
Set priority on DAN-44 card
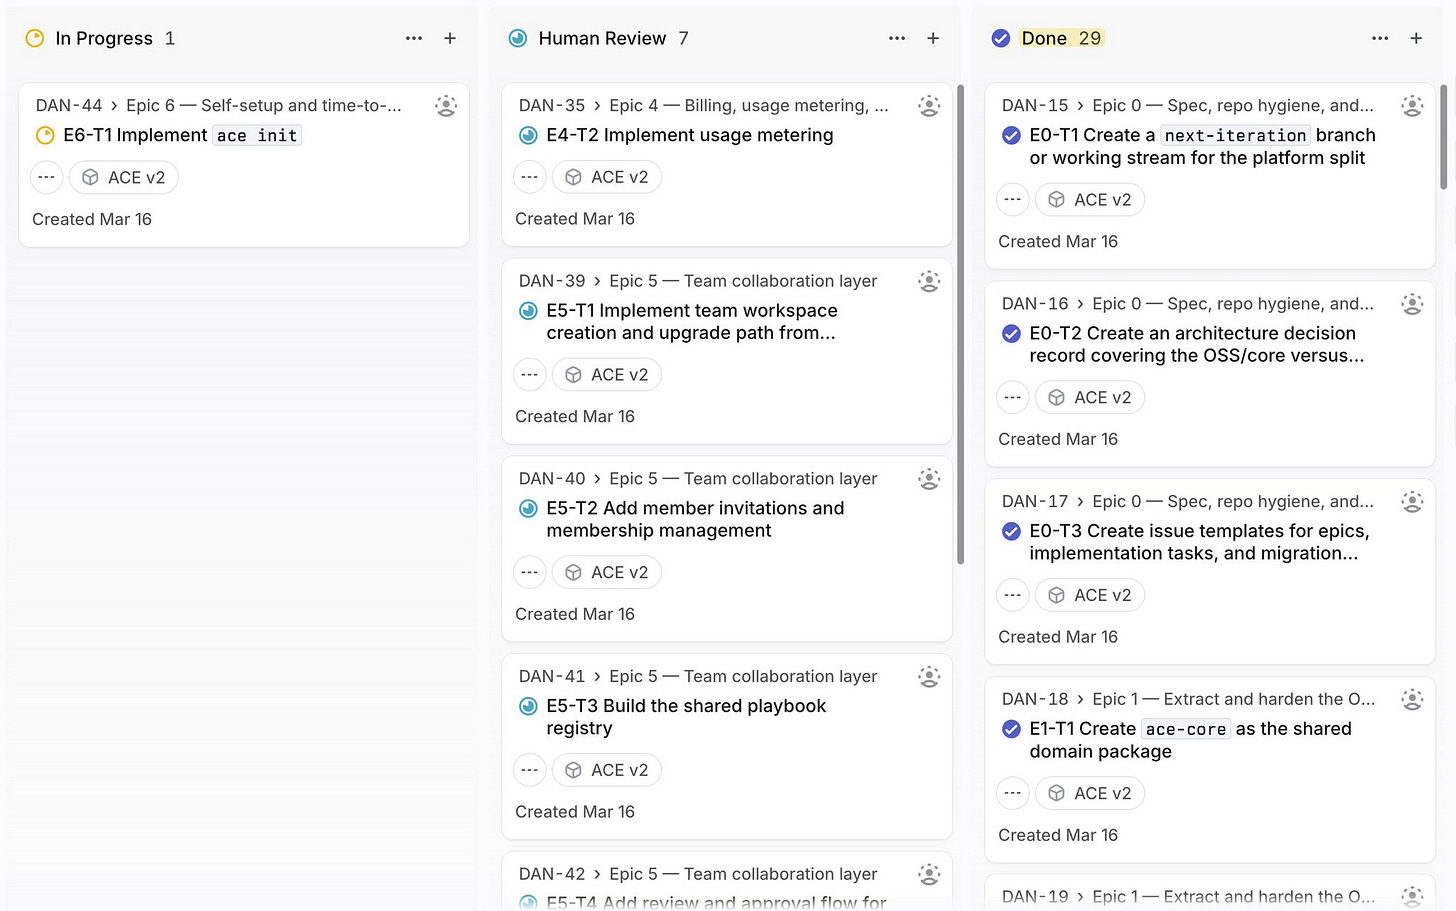pyautogui.click(x=47, y=177)
